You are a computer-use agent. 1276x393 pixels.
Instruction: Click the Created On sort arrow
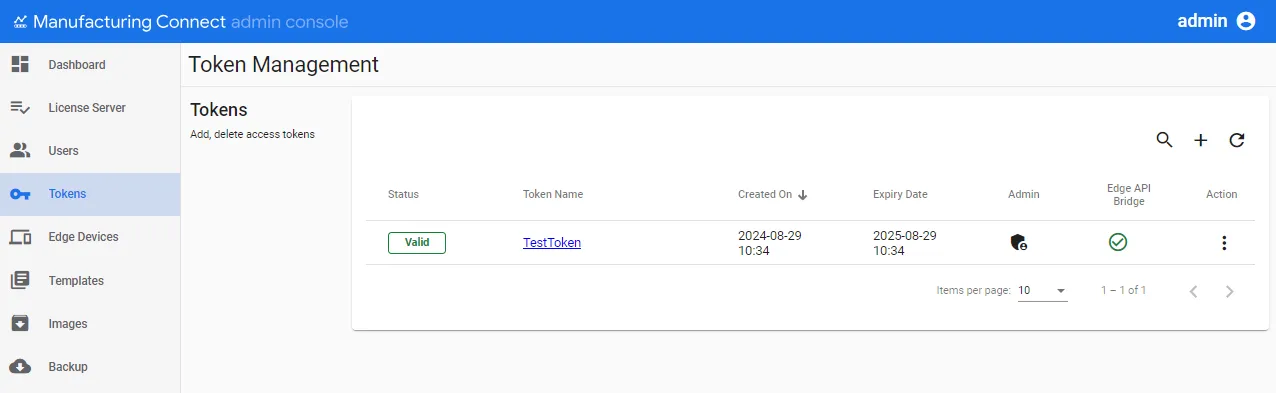802,195
